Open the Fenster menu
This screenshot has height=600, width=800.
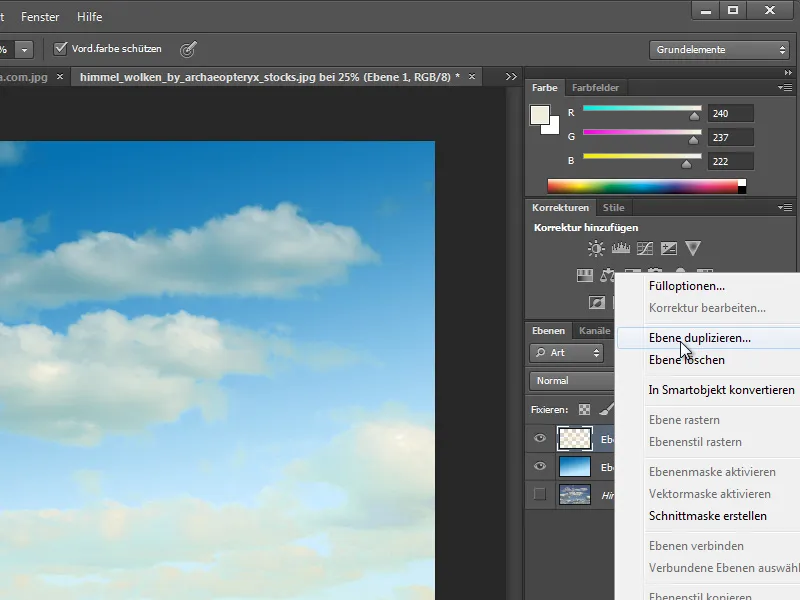tap(40, 17)
